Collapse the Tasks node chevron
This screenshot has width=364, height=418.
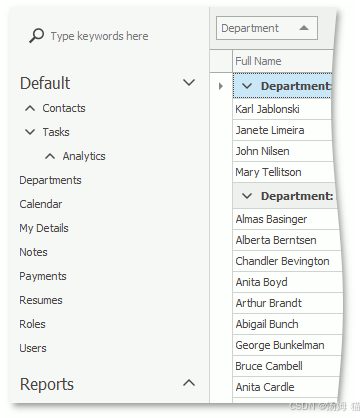[30, 132]
